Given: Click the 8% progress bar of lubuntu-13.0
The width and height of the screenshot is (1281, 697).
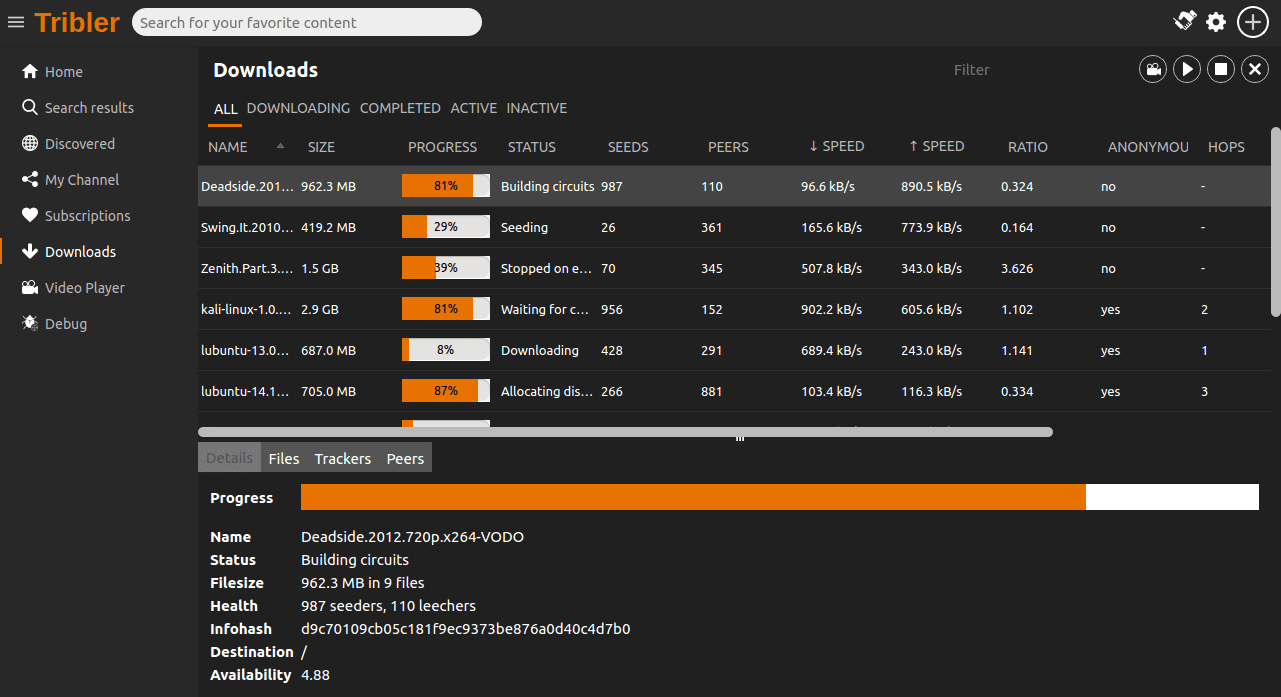Looking at the screenshot, I should point(446,350).
